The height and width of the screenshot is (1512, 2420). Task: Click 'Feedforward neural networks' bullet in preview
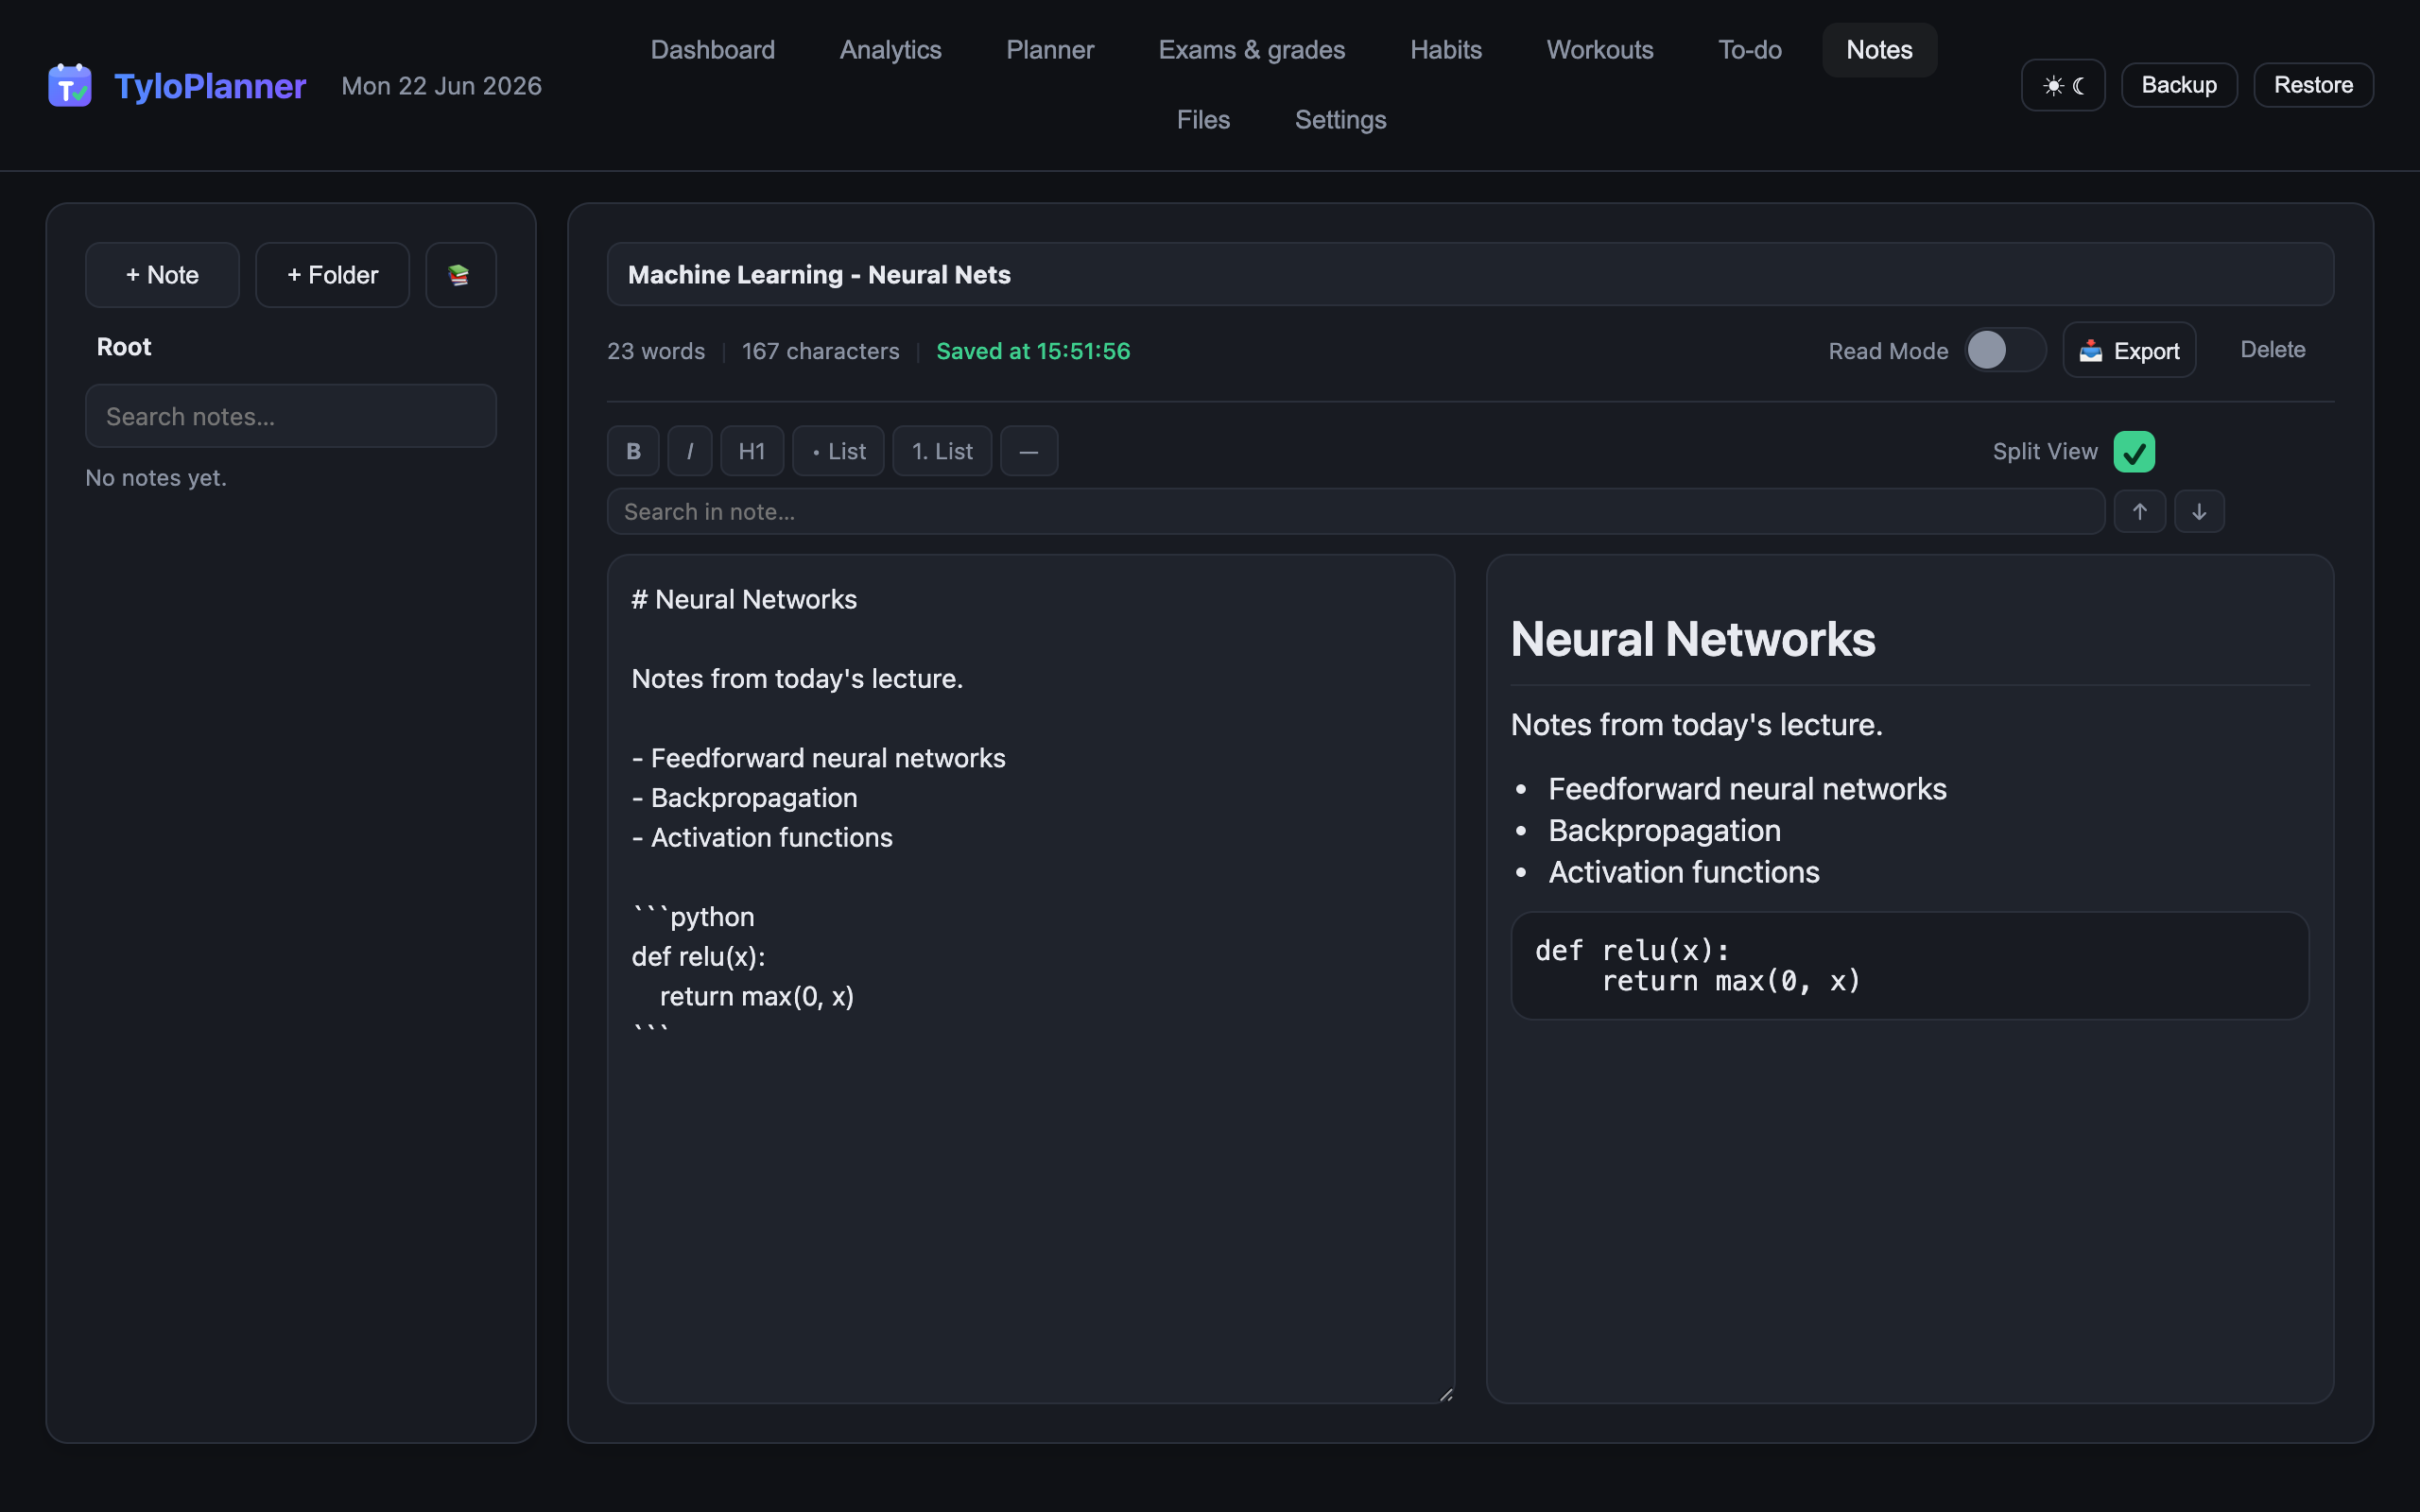[x=1748, y=789]
